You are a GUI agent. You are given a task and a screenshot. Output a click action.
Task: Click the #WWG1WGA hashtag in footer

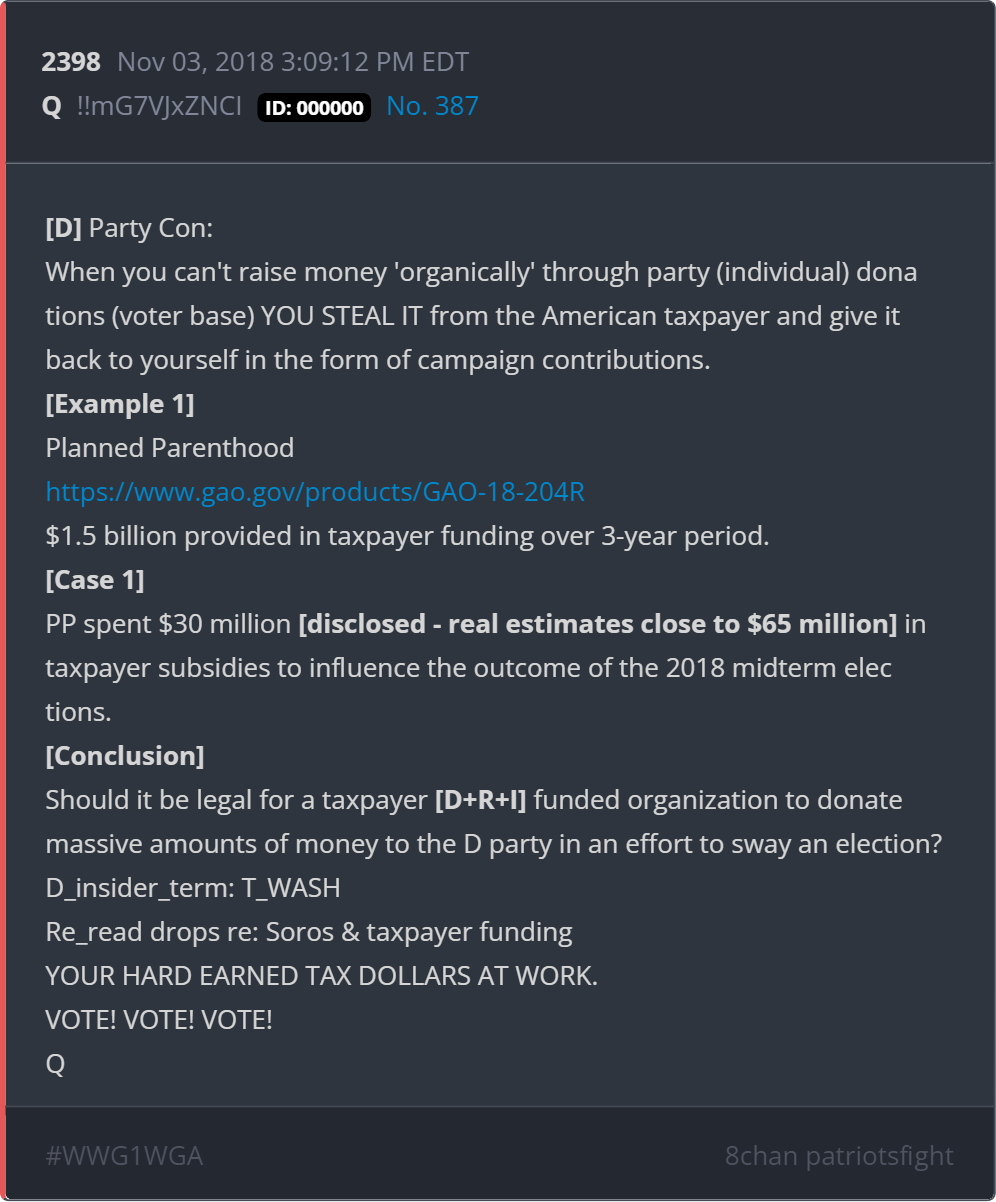click(x=124, y=1156)
